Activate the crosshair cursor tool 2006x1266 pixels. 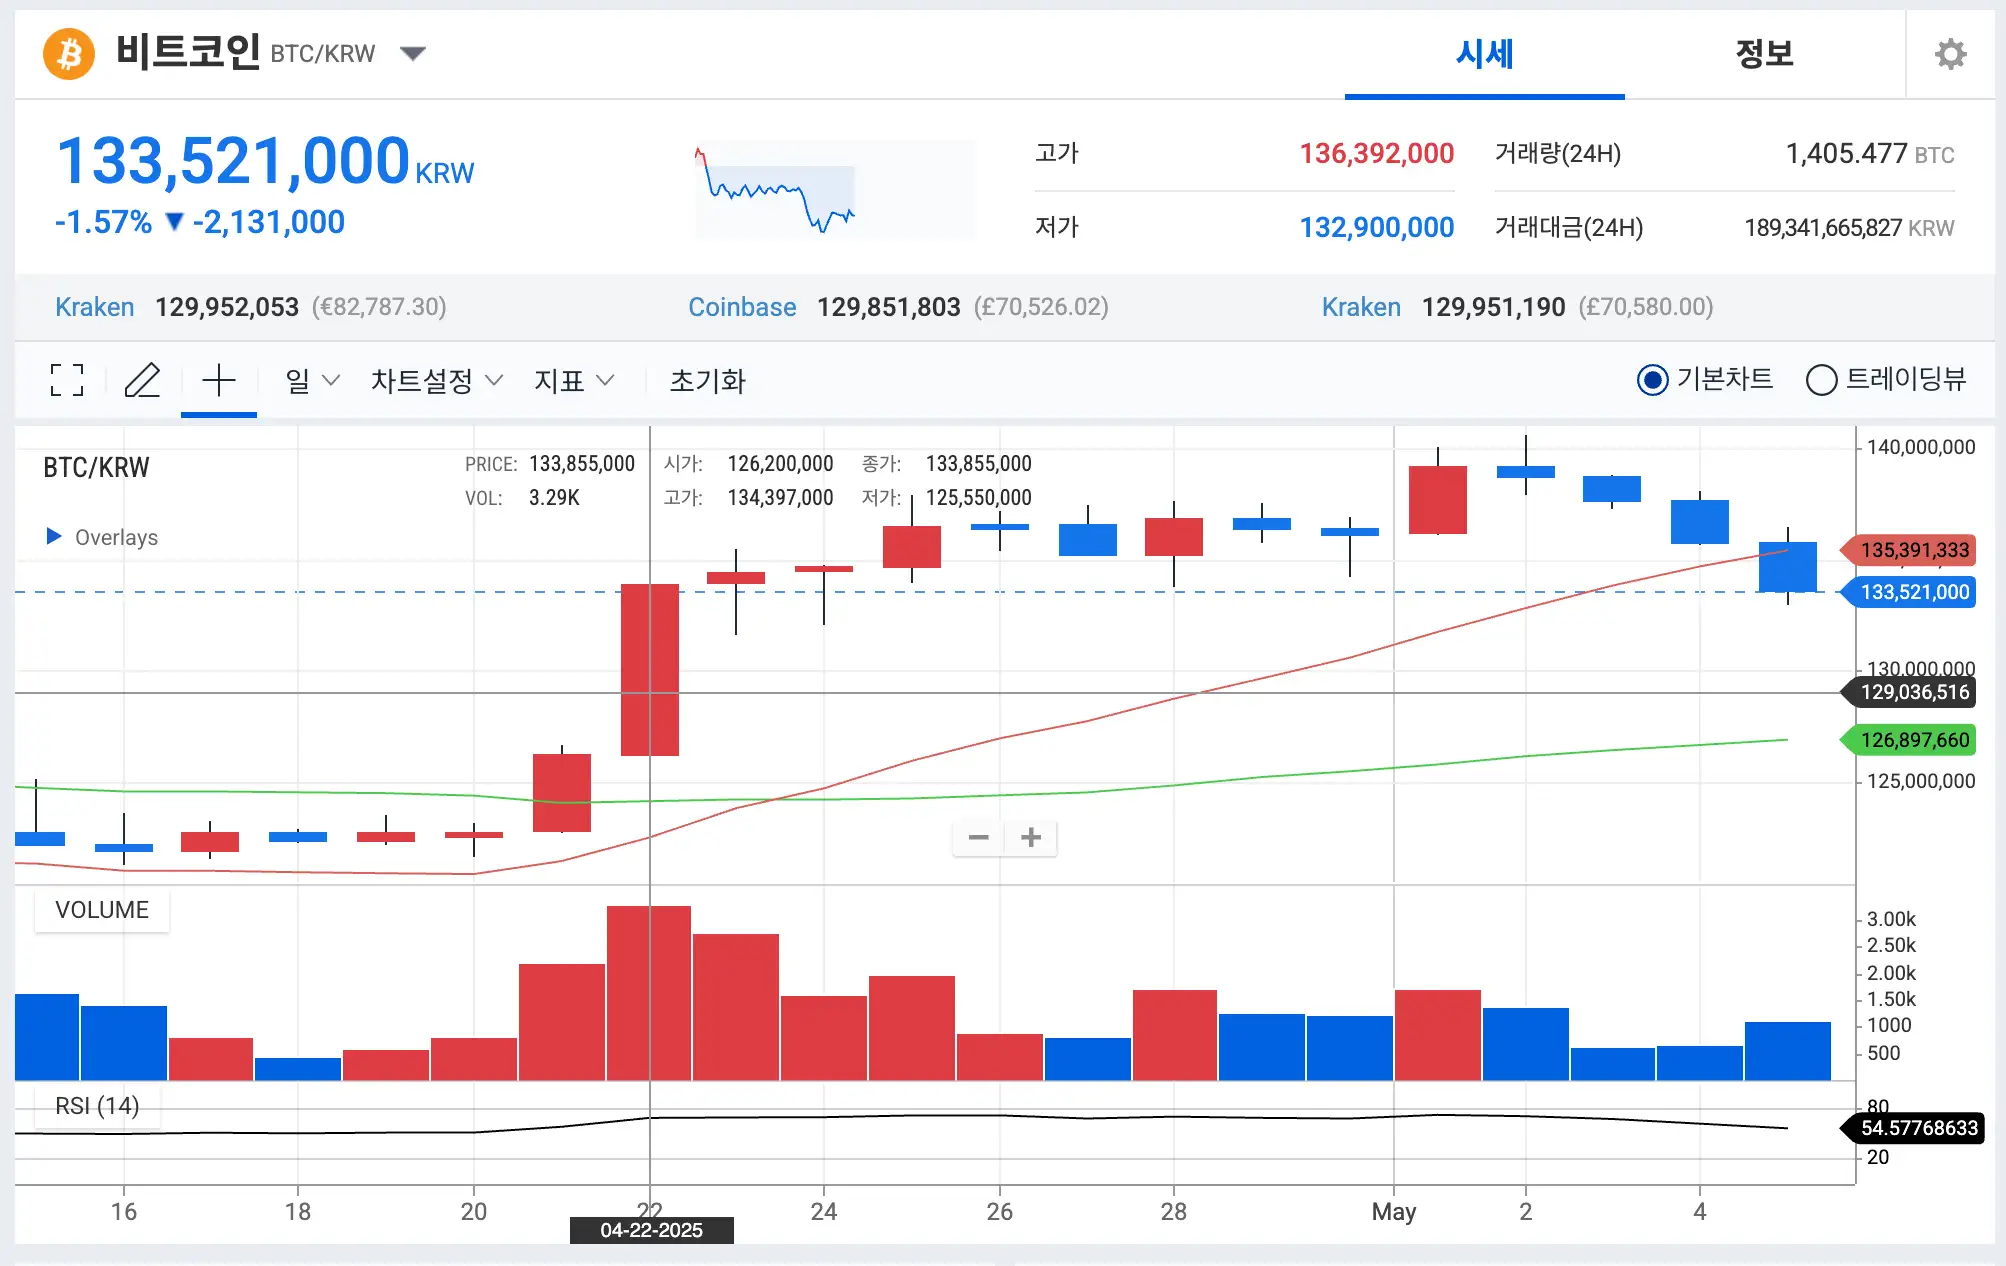pyautogui.click(x=218, y=380)
